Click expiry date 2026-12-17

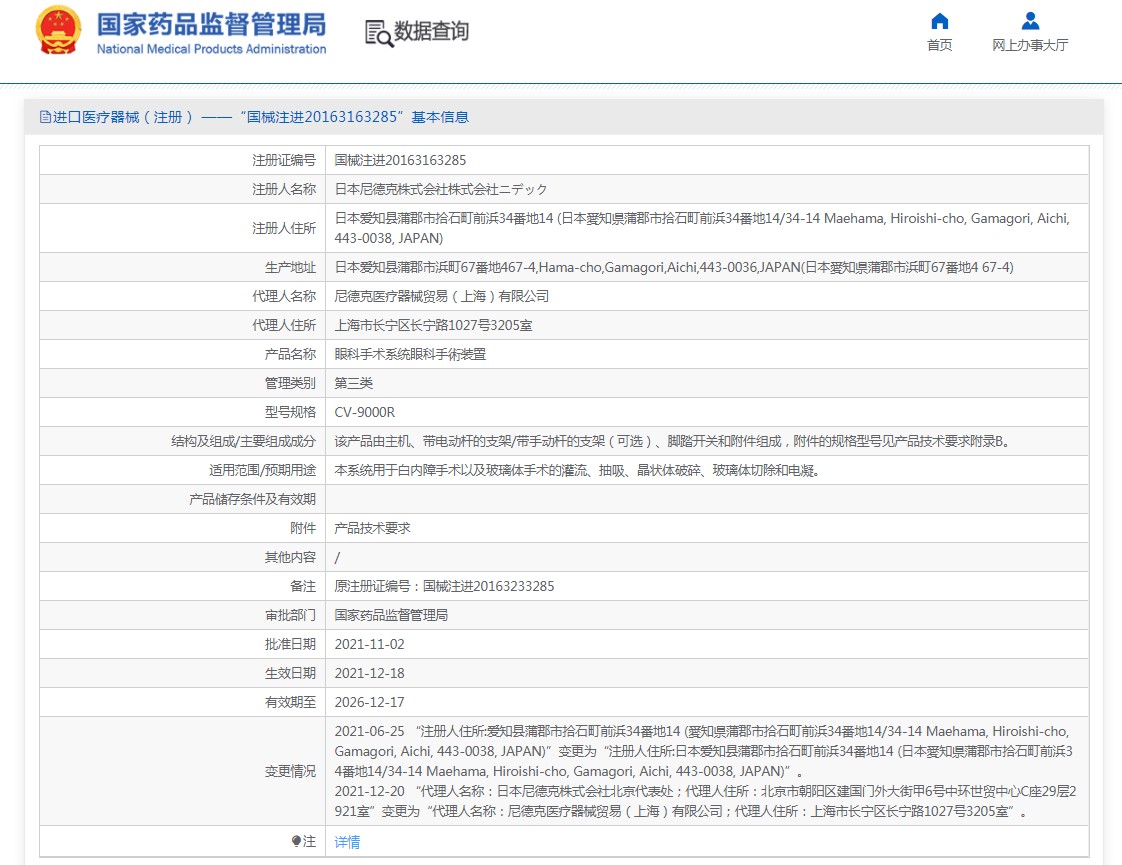point(369,702)
